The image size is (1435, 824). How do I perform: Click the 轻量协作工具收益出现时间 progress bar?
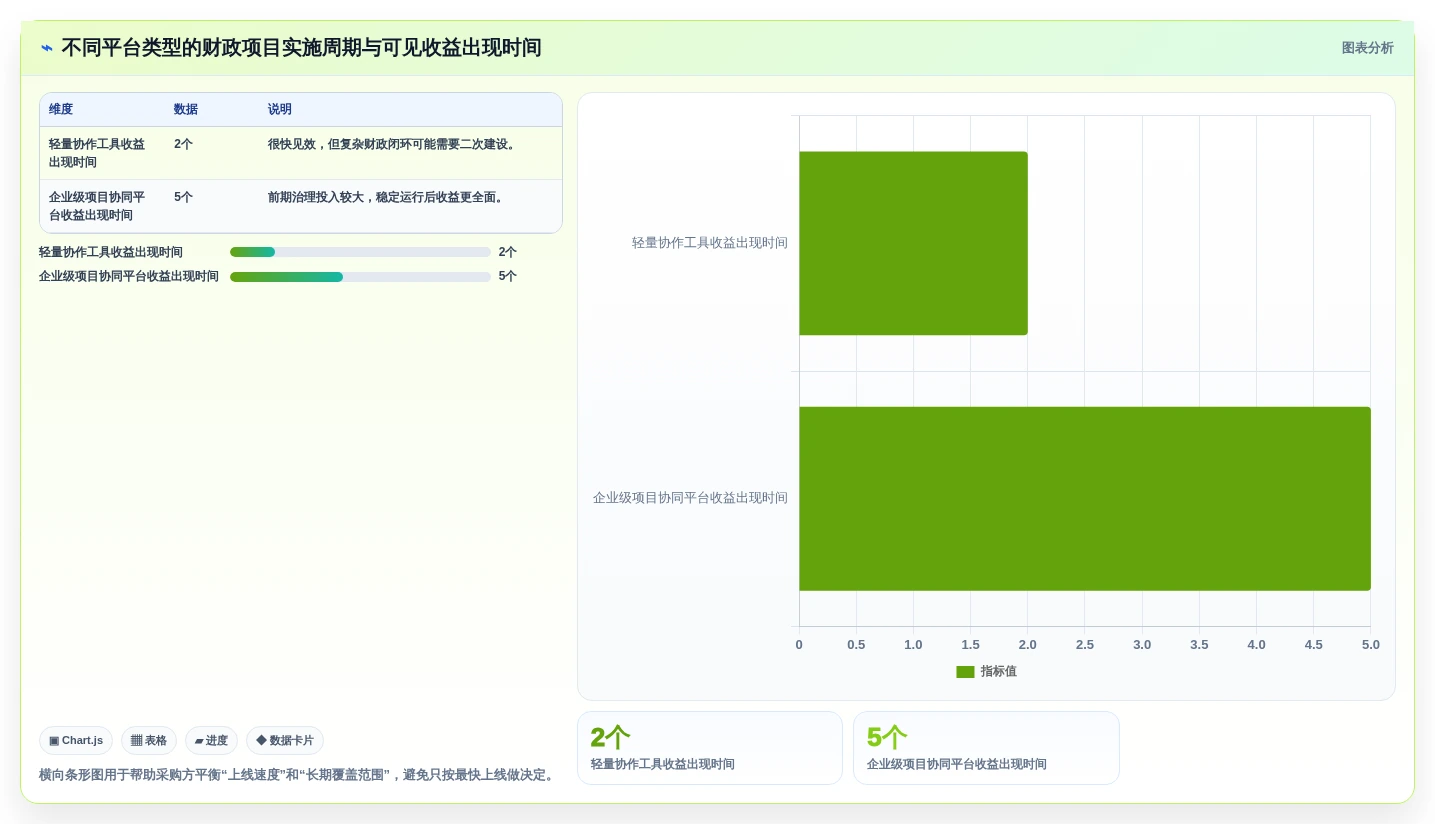point(360,252)
